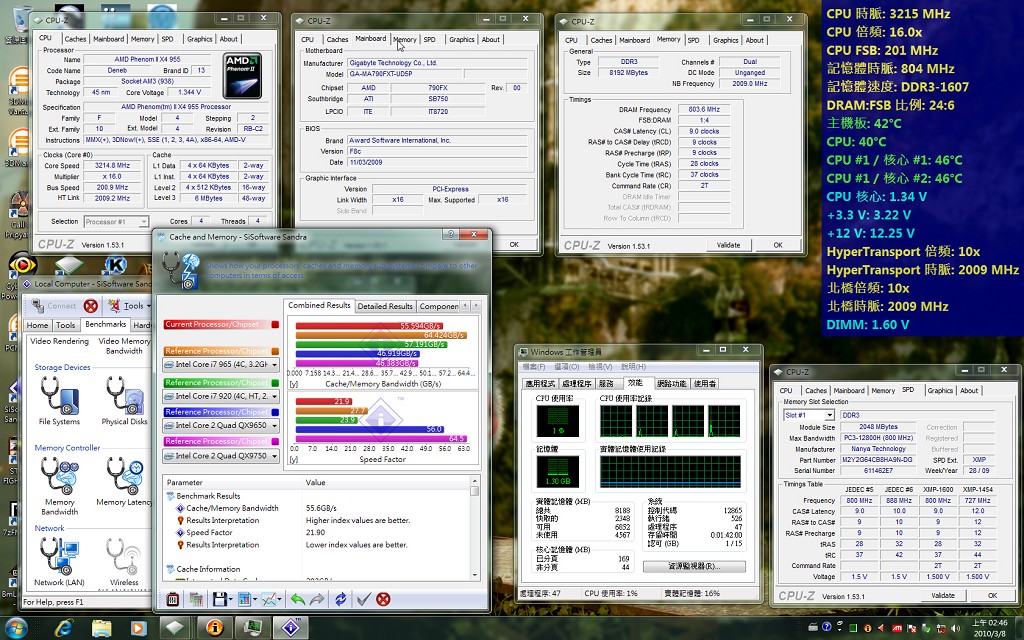Switch to Detailed Results tab in Sandra
Image resolution: width=1024 pixels, height=640 pixels.
coord(385,306)
